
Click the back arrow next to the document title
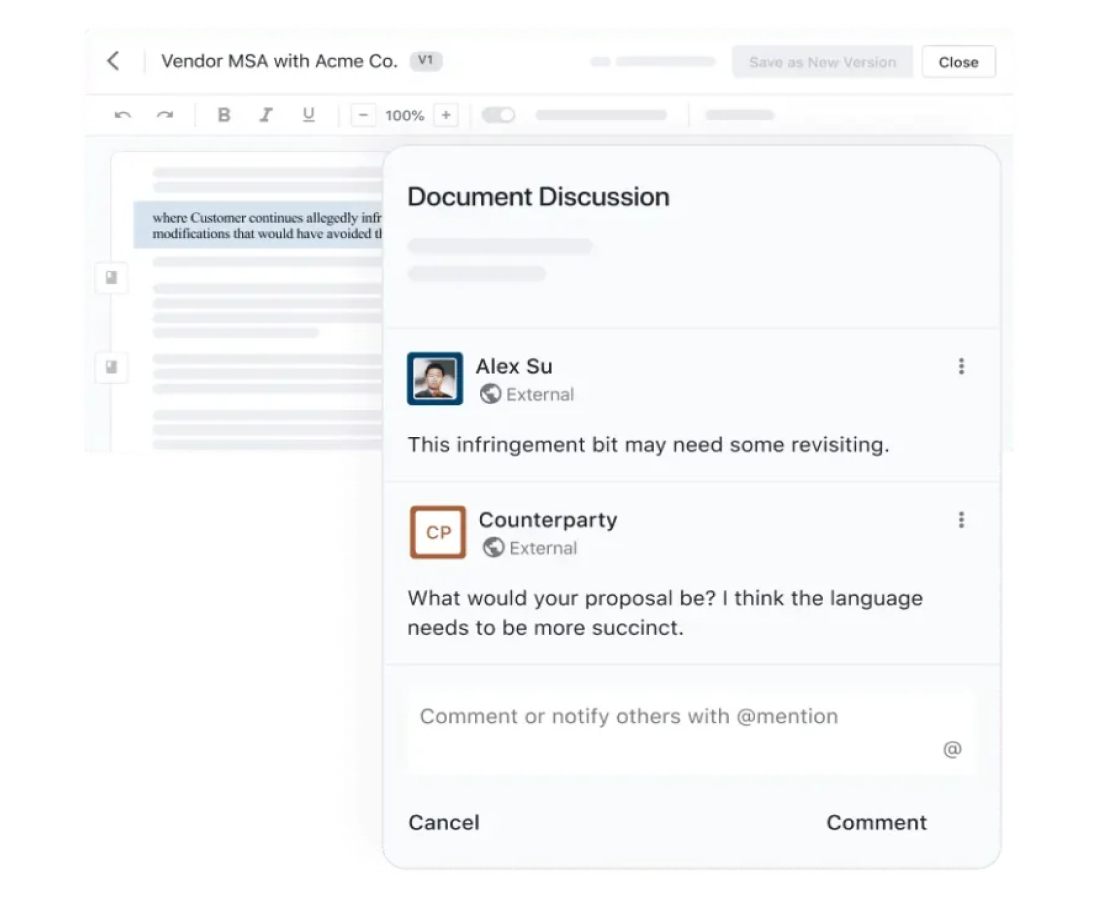[x=113, y=61]
